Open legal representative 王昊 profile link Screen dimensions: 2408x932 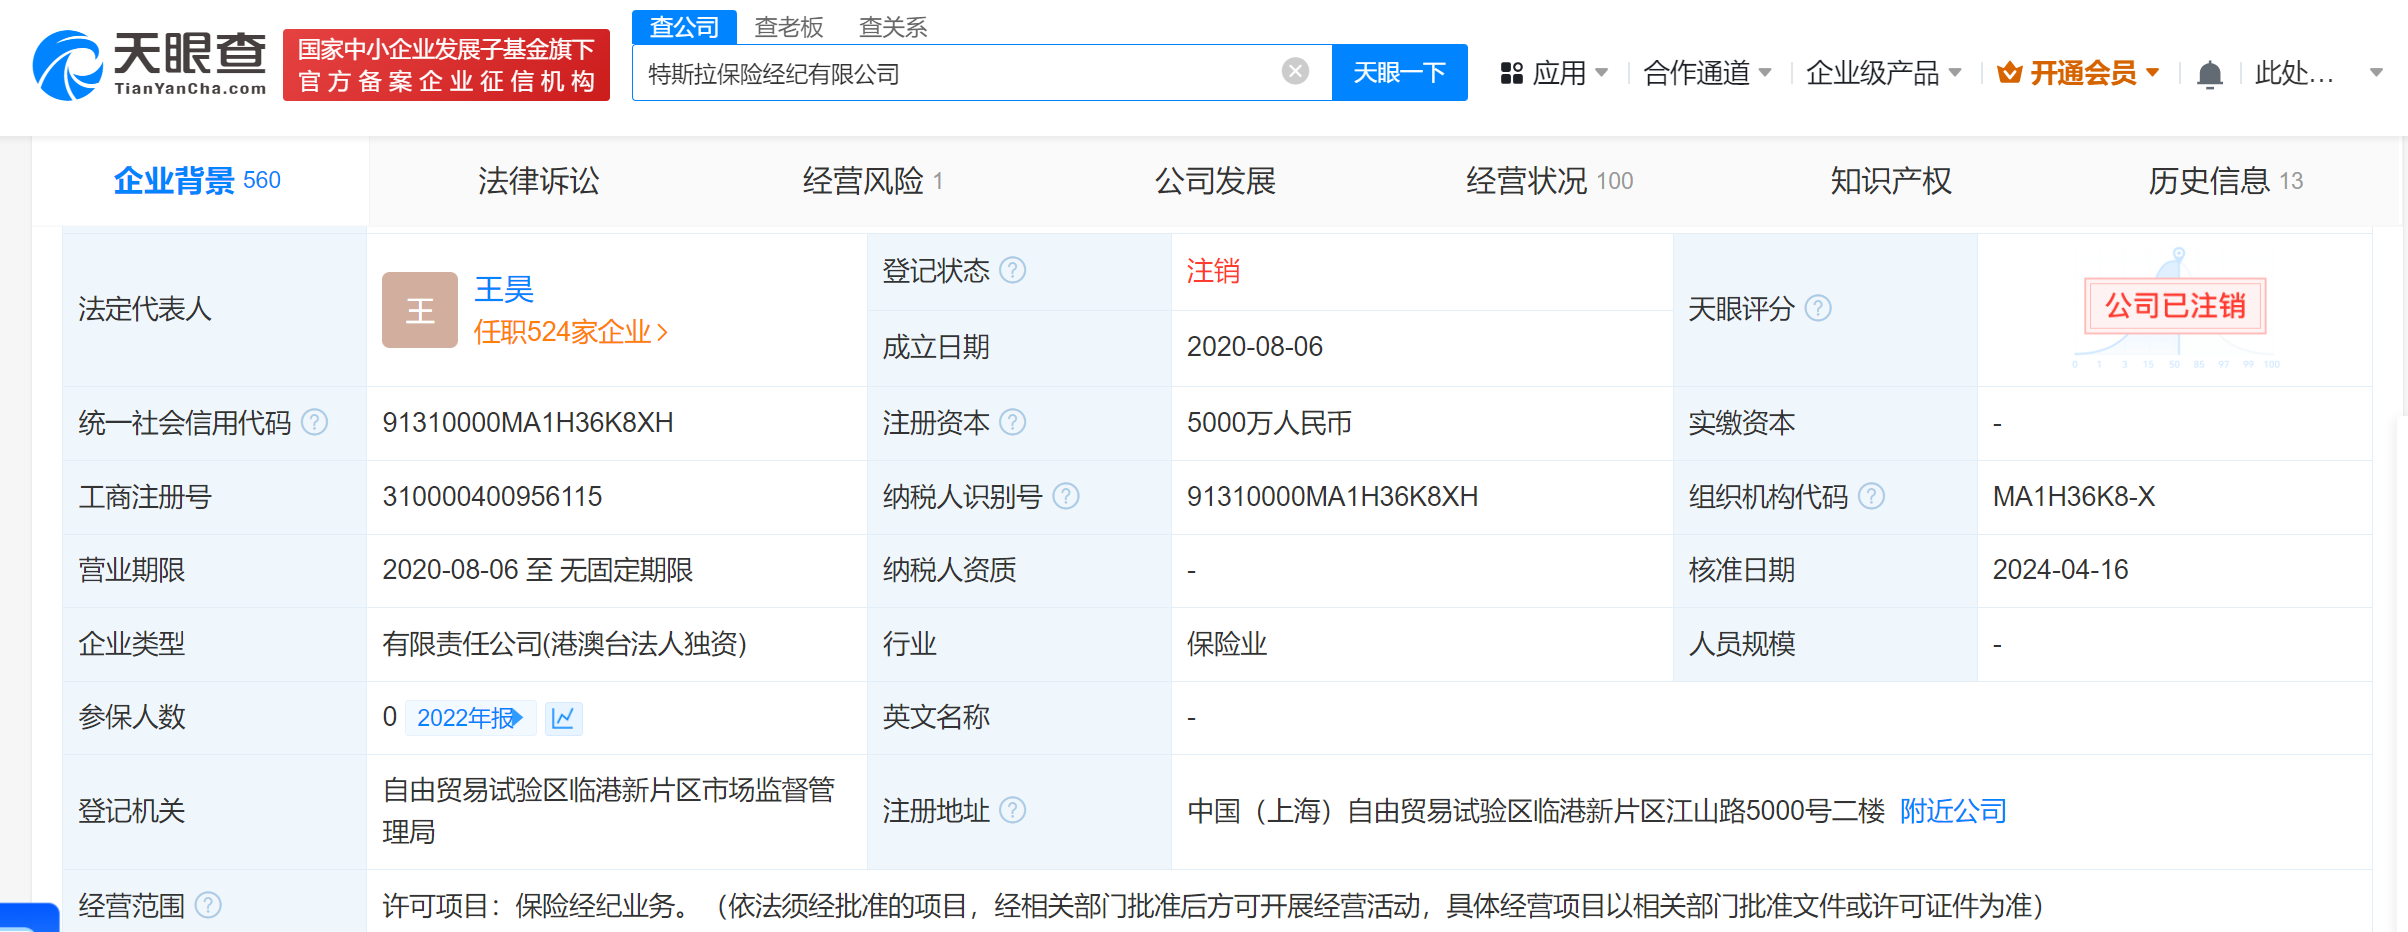(x=504, y=289)
